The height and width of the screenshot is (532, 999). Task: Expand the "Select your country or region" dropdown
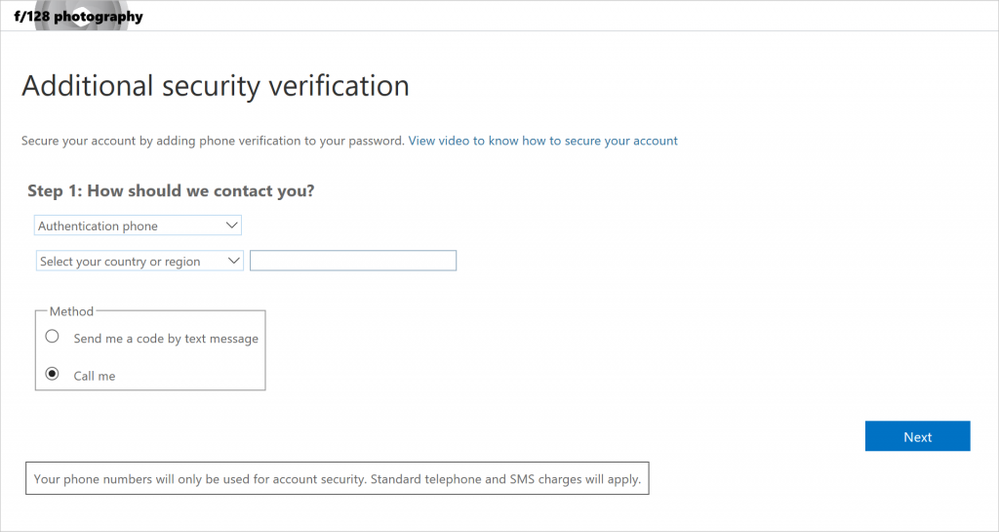coord(139,261)
